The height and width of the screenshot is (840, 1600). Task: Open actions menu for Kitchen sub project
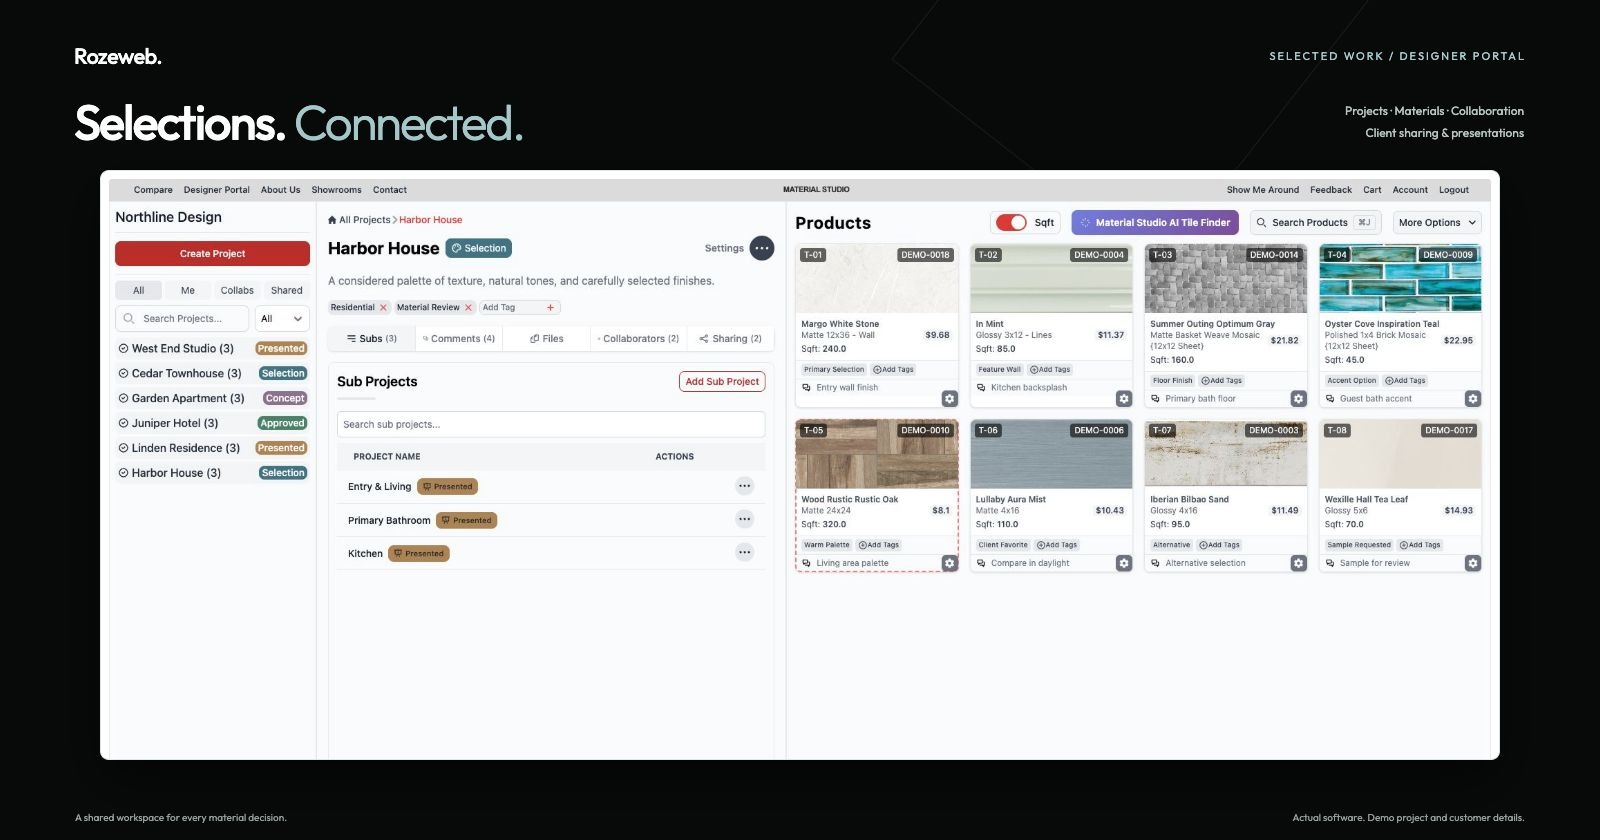744,552
